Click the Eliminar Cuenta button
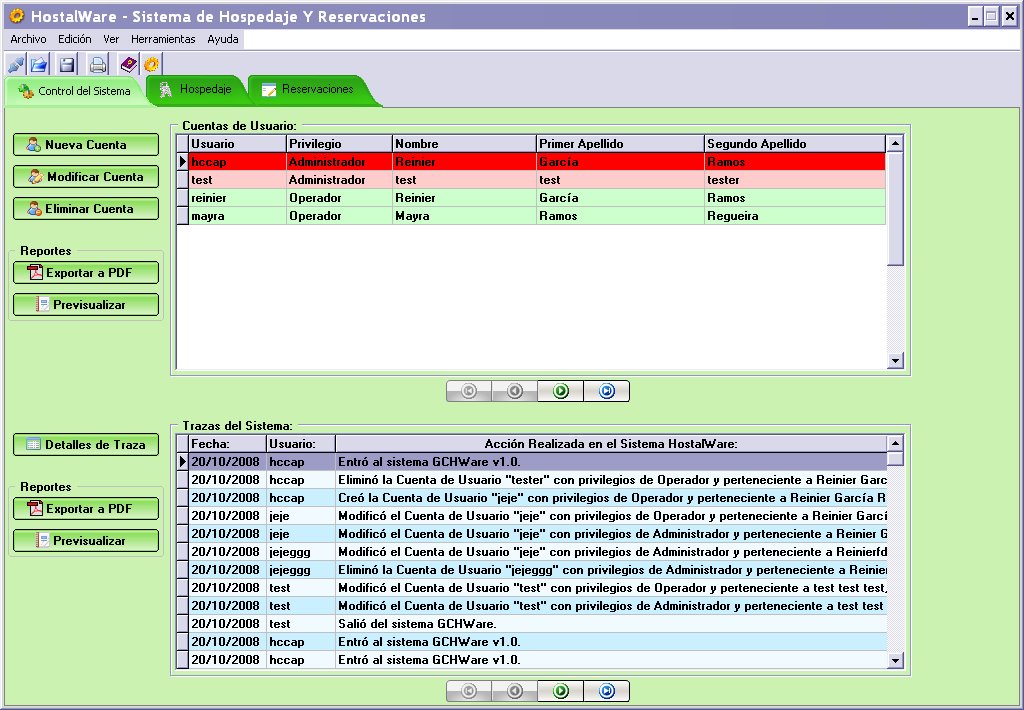Viewport: 1024px width, 710px height. pyautogui.click(x=86, y=209)
